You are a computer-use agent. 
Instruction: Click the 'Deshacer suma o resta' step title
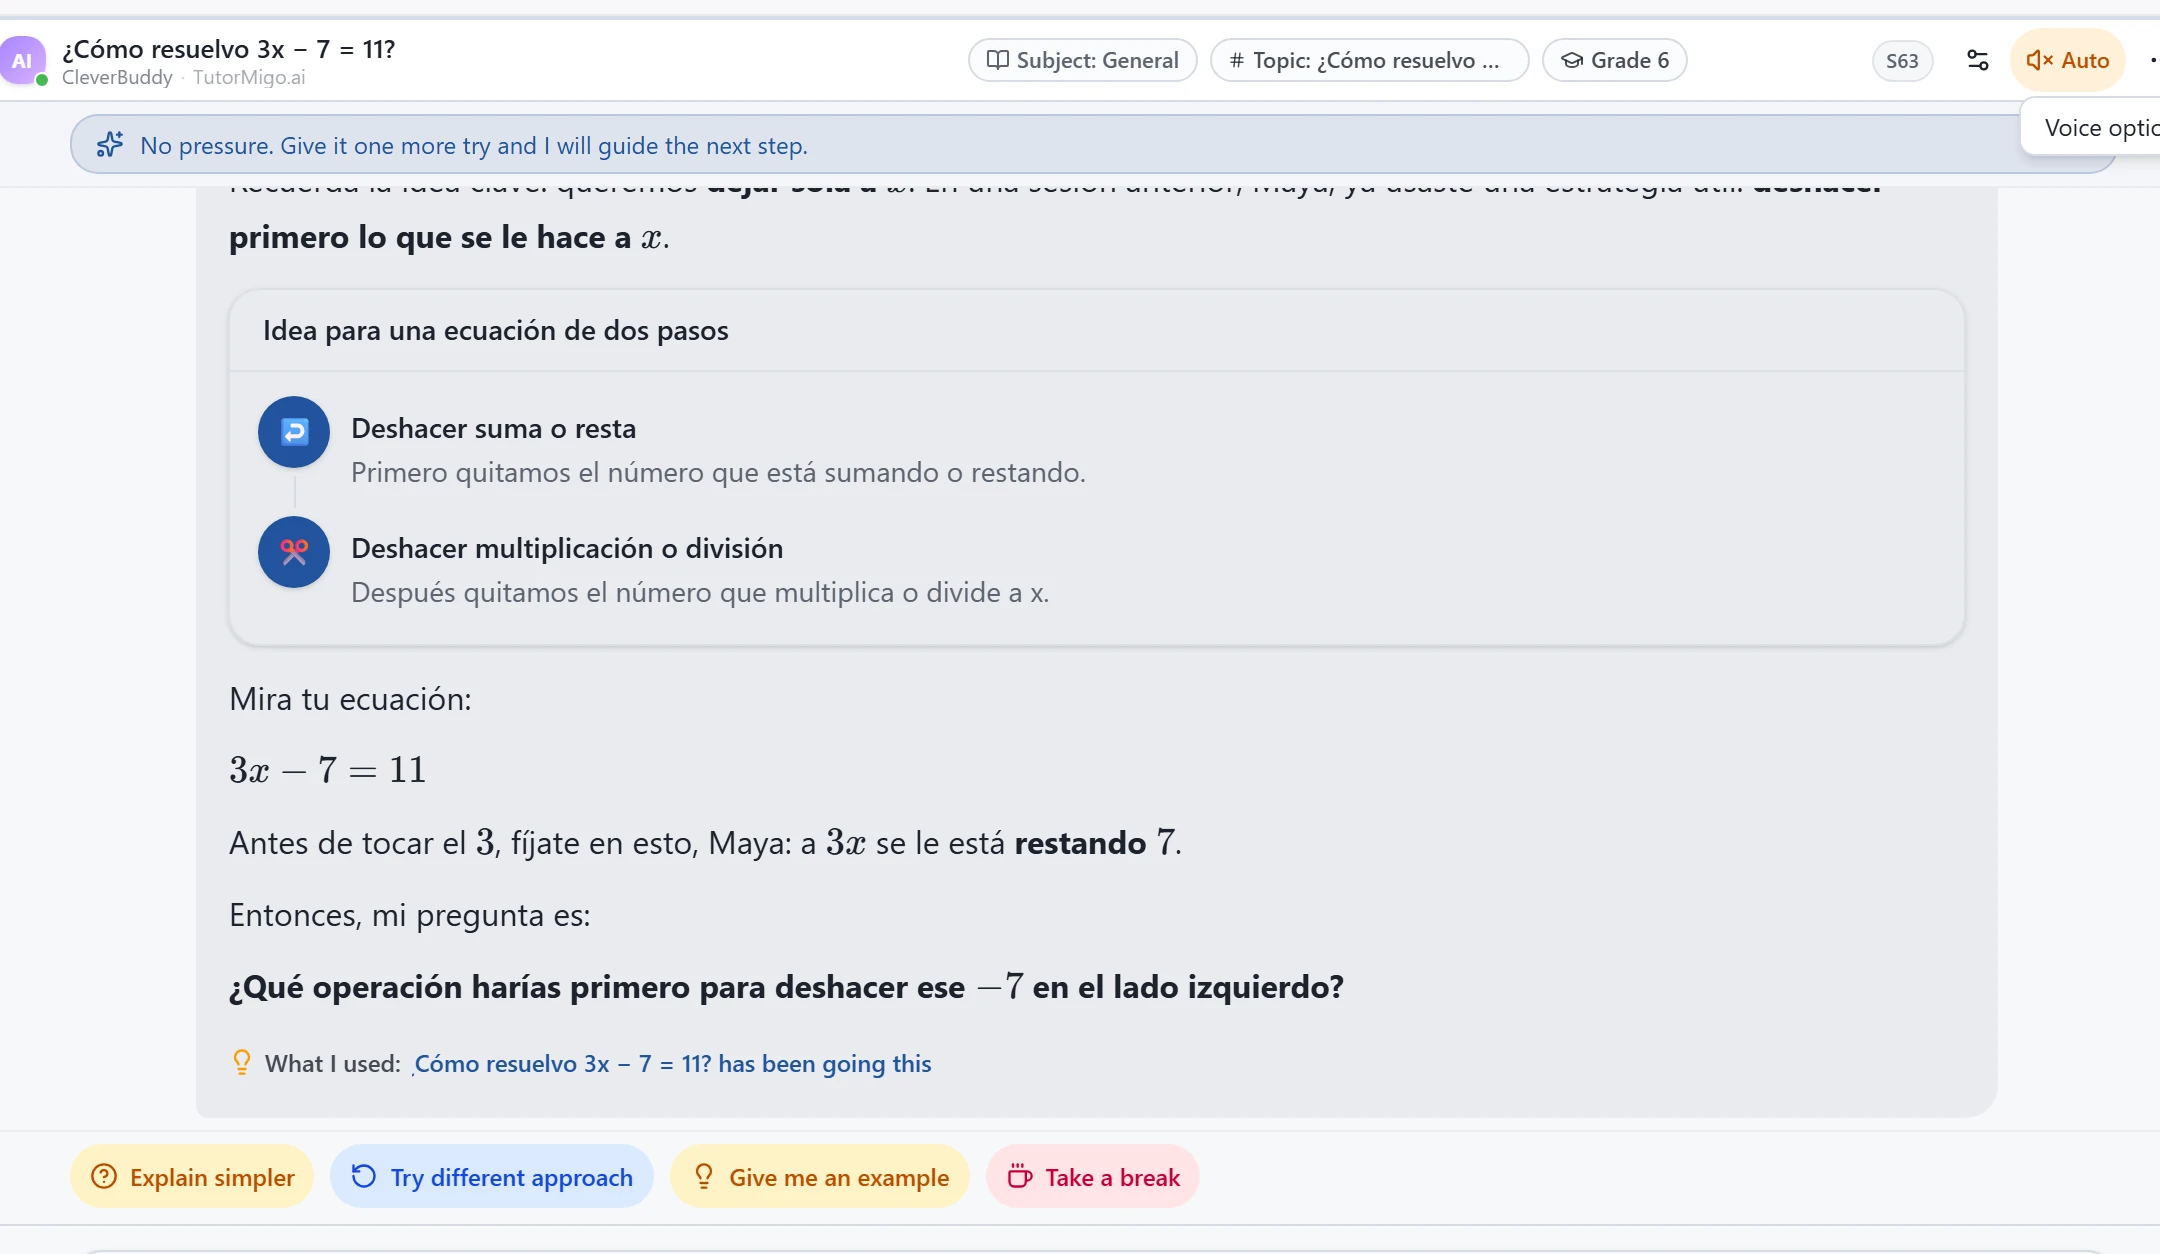494,429
